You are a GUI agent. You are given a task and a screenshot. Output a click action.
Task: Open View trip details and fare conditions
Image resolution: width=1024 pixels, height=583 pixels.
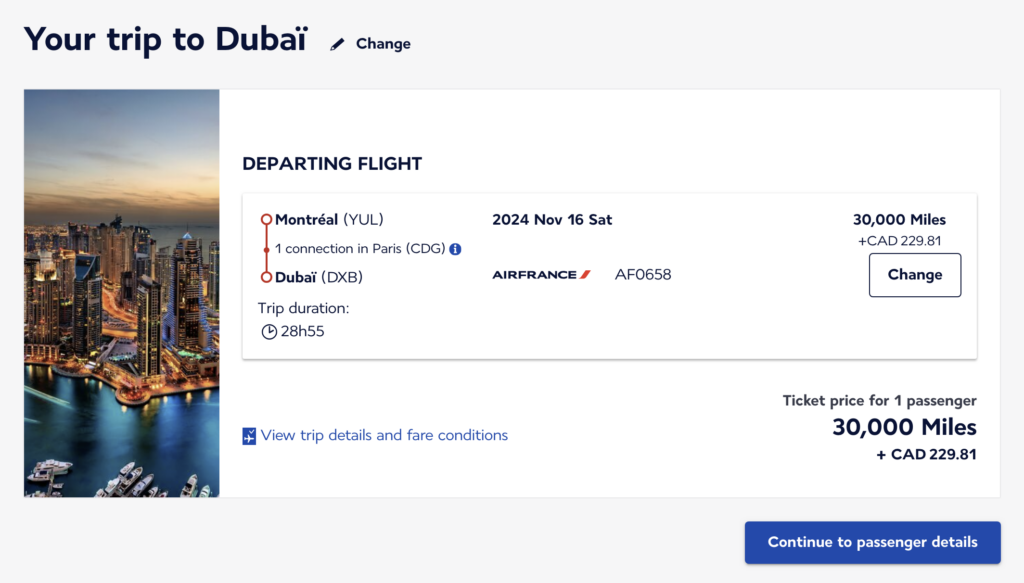384,435
